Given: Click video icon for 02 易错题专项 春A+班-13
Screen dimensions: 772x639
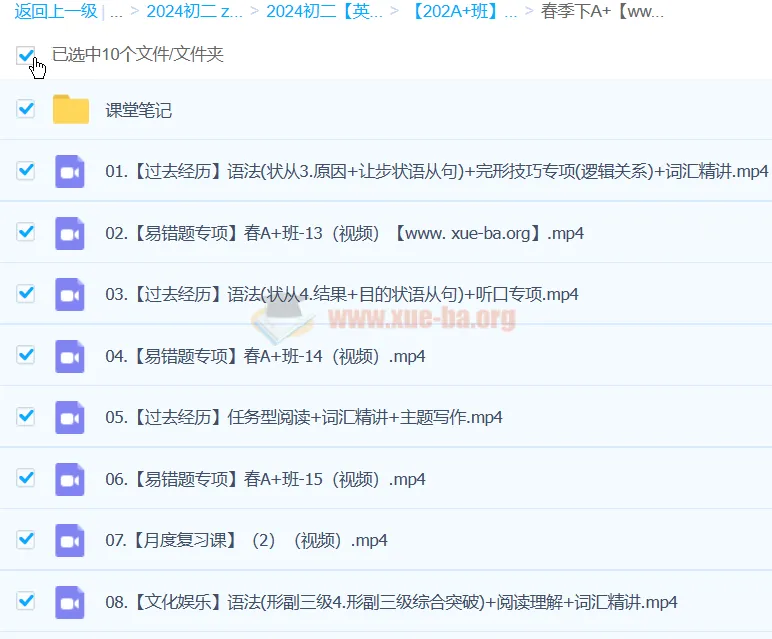Looking at the screenshot, I should click(70, 233).
